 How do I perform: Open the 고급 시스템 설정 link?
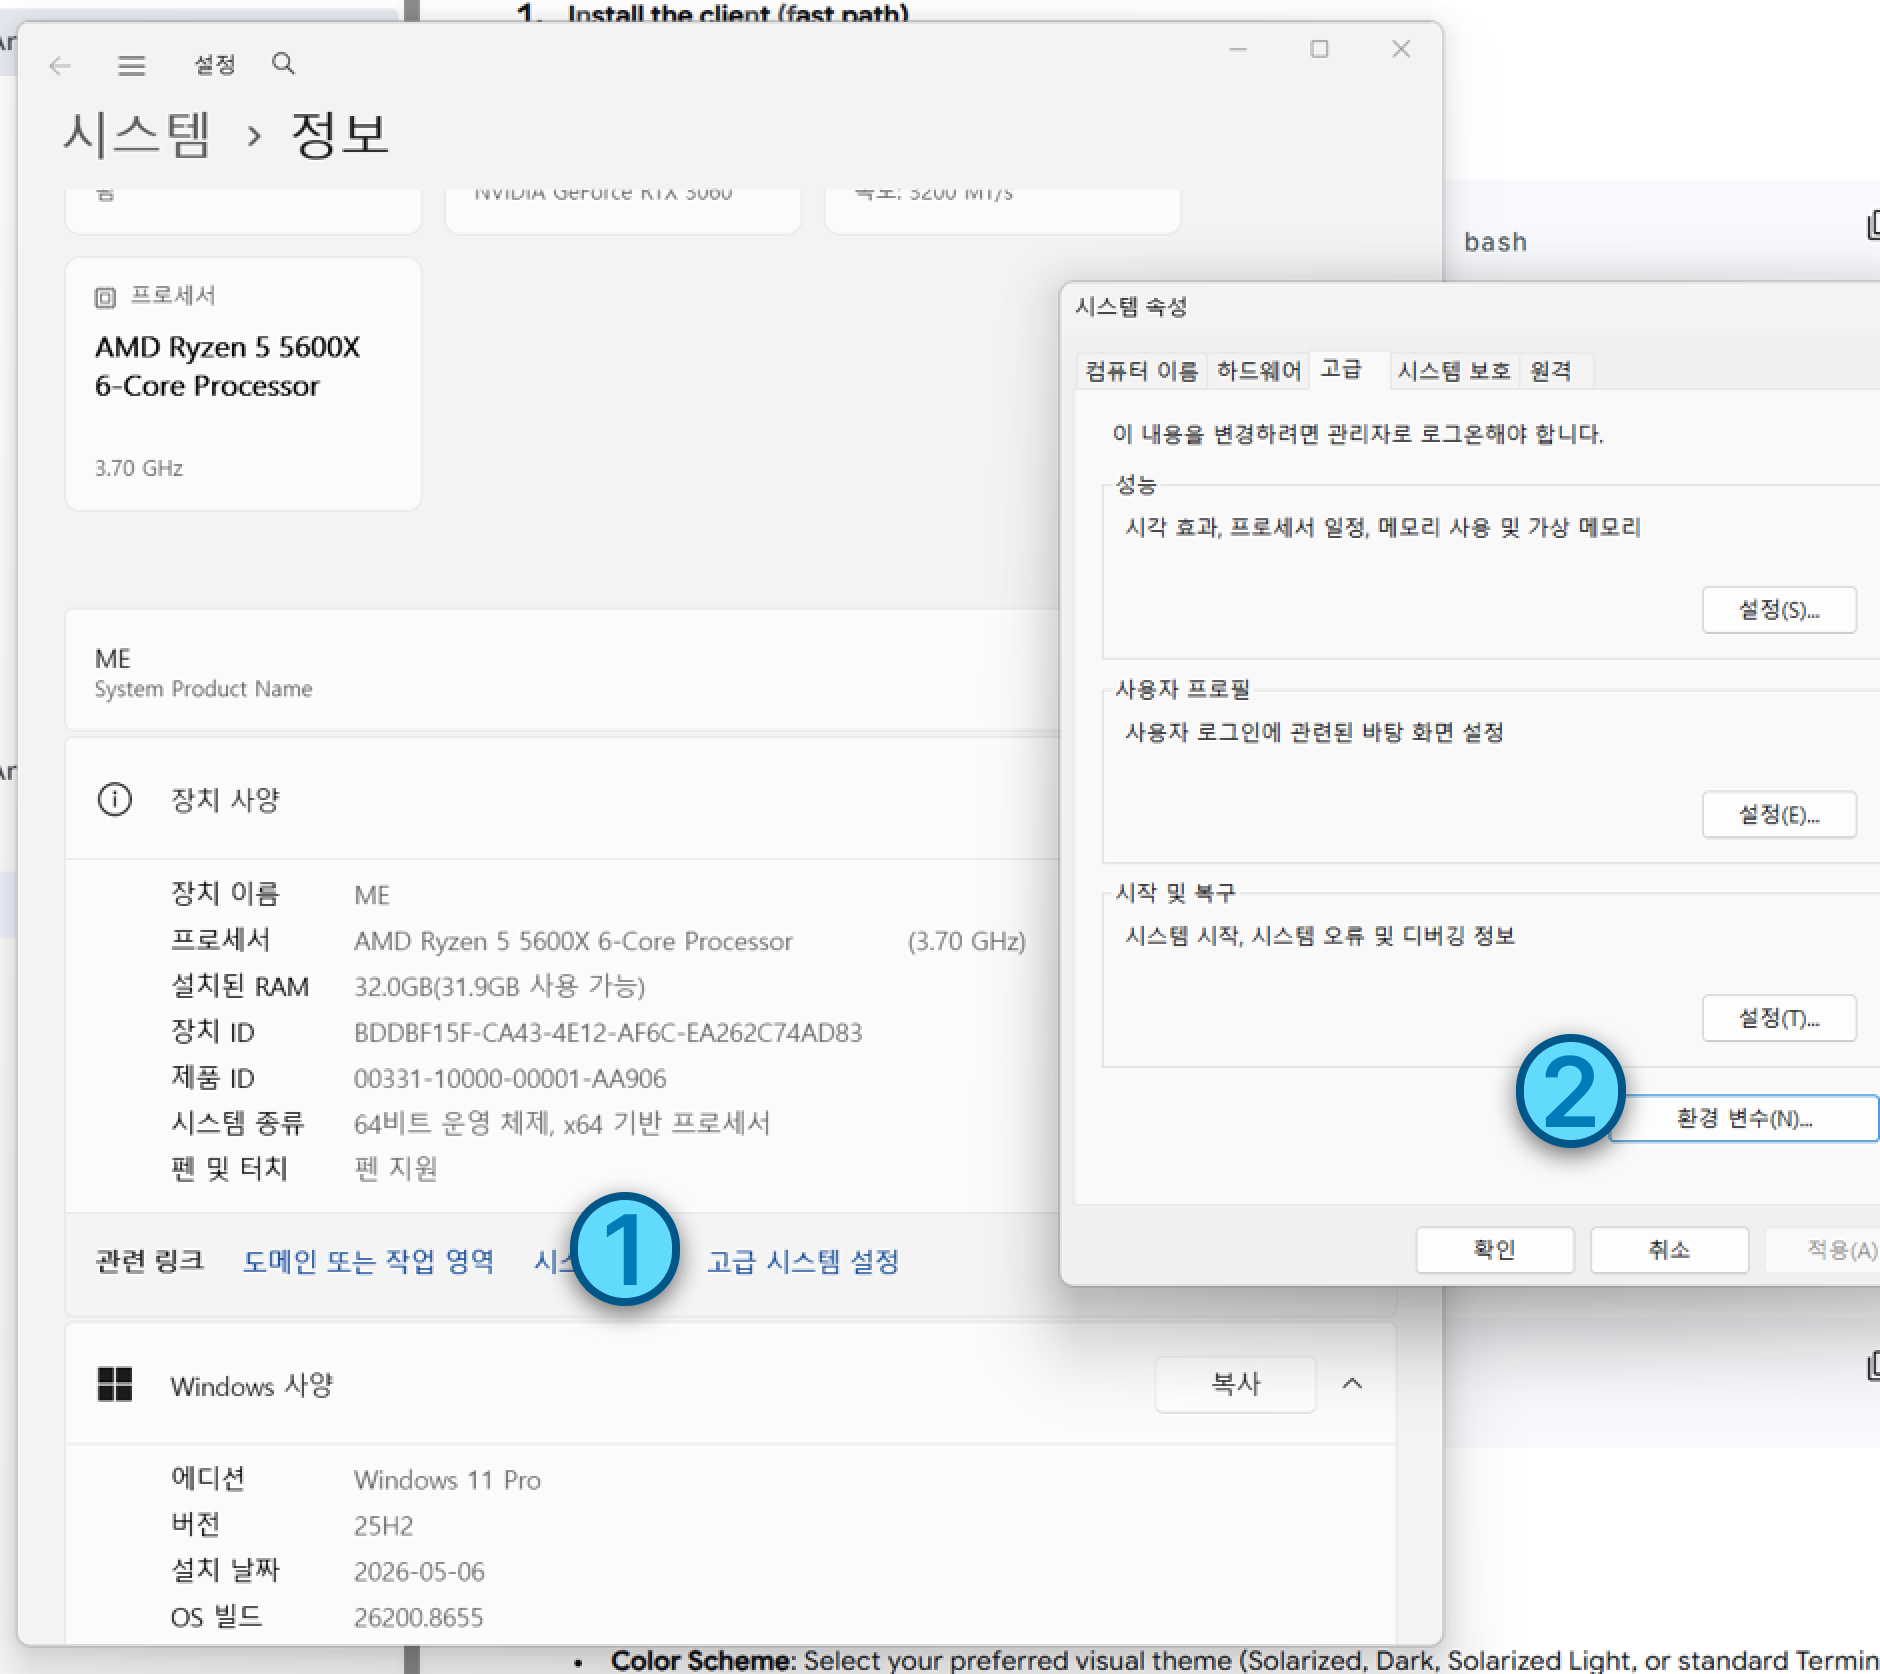pos(803,1261)
